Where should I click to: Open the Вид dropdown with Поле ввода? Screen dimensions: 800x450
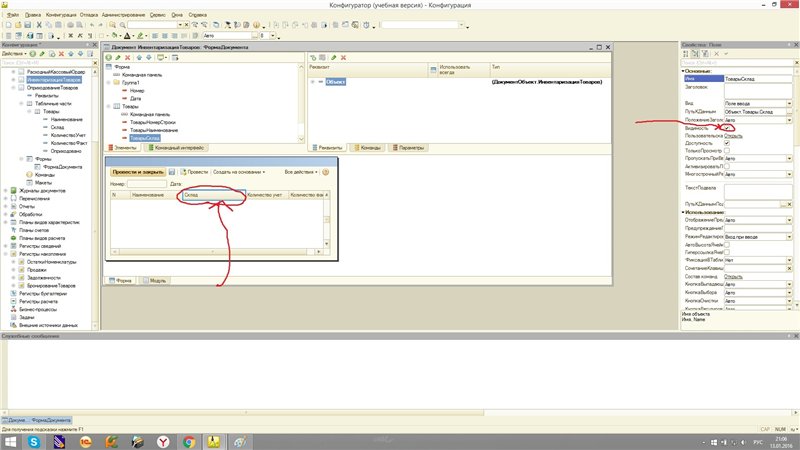[788, 103]
